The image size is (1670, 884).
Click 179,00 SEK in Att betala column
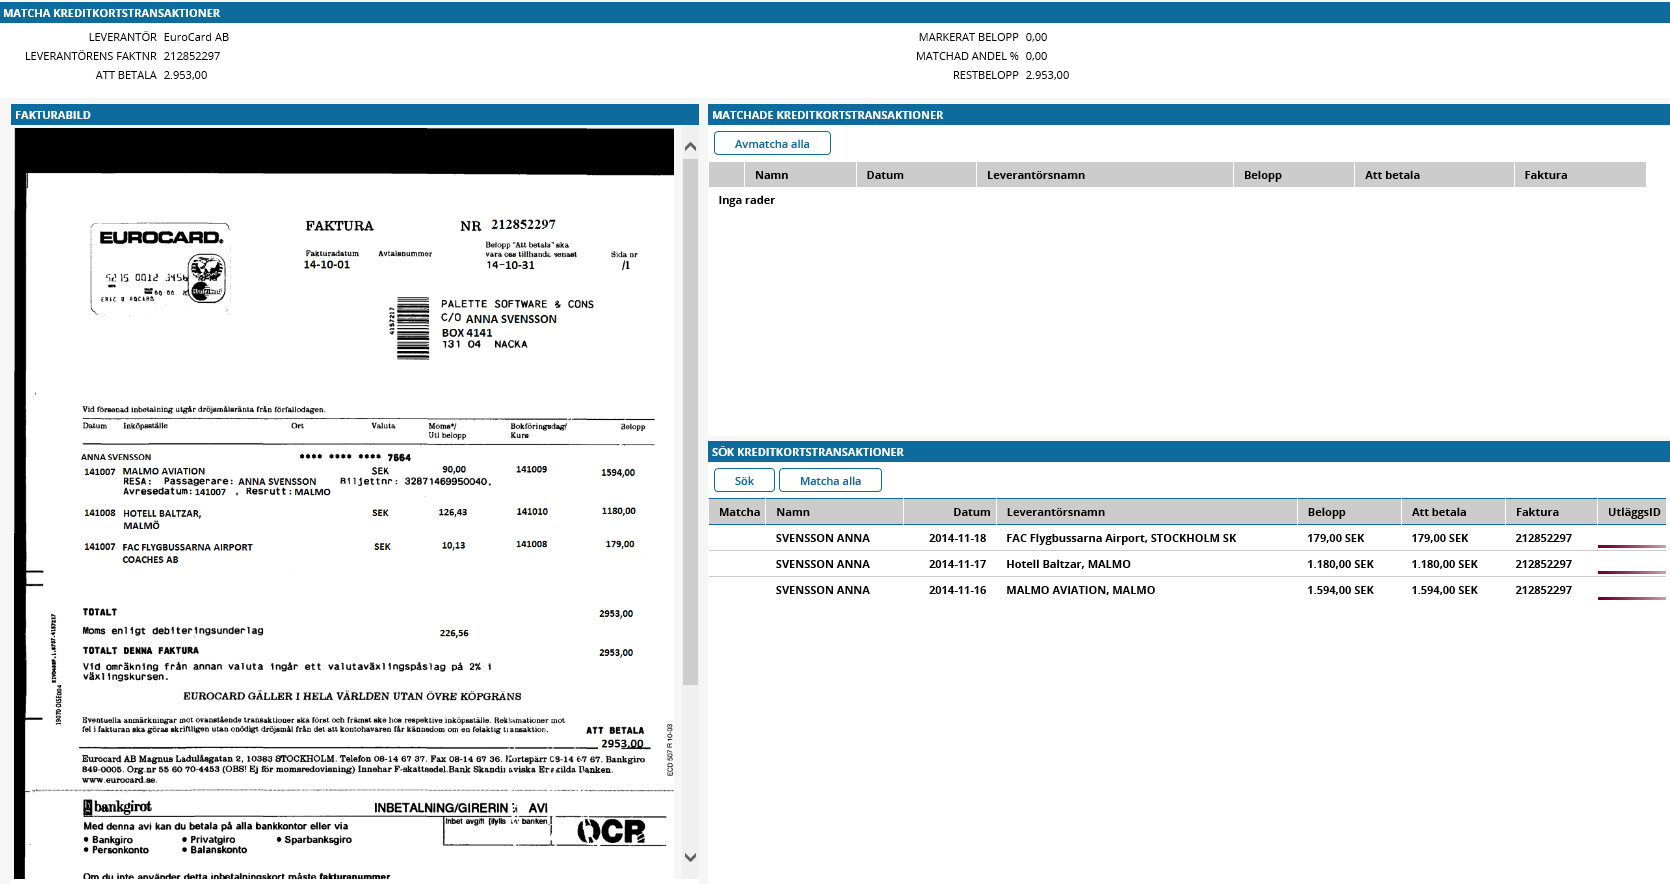click(1439, 538)
